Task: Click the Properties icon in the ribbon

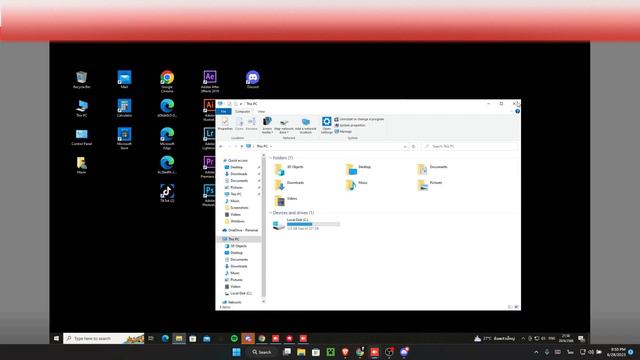Action: (225, 124)
